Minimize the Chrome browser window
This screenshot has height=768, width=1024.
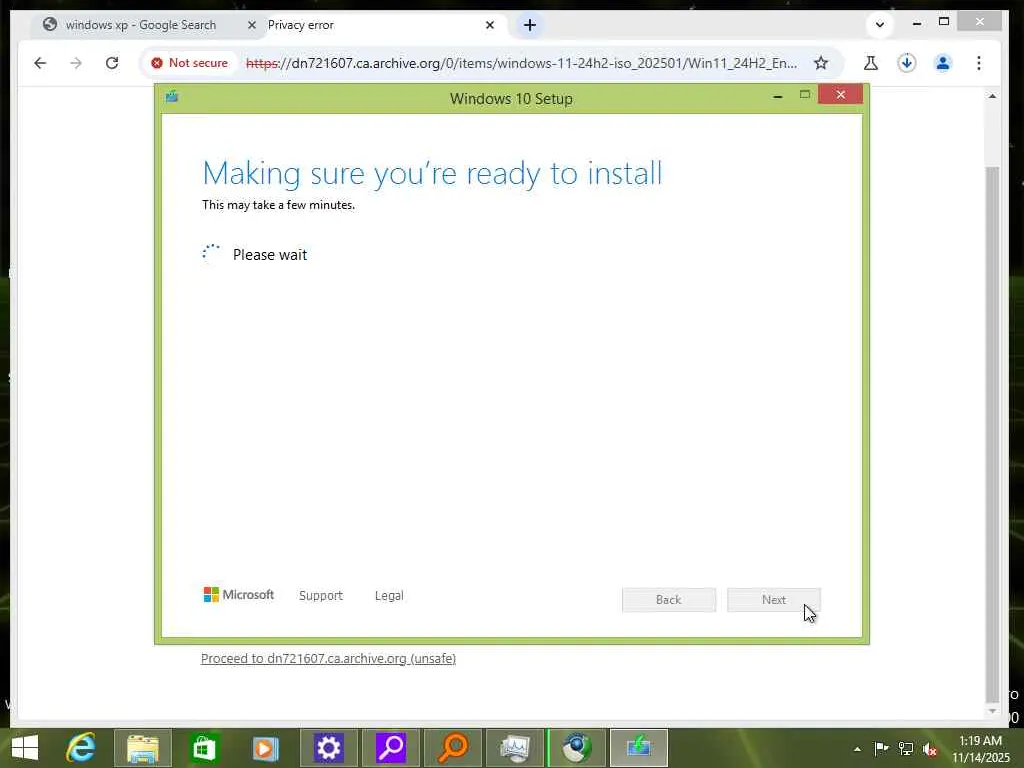click(x=917, y=24)
